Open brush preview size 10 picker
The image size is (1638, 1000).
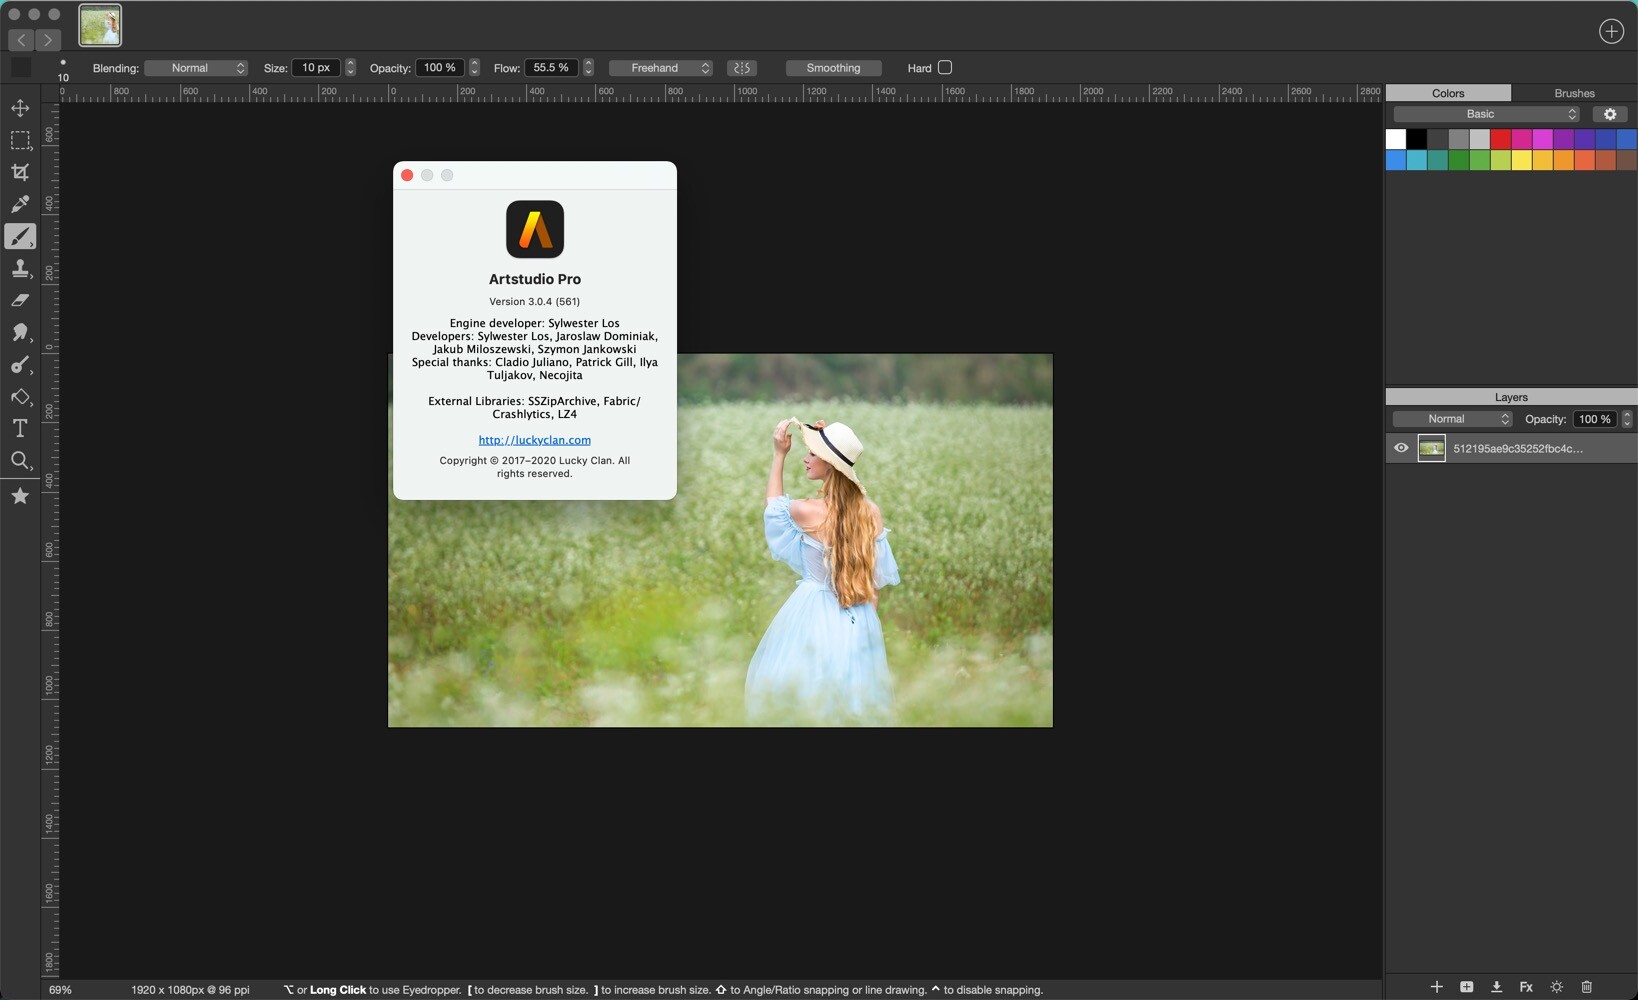pyautogui.click(x=63, y=69)
